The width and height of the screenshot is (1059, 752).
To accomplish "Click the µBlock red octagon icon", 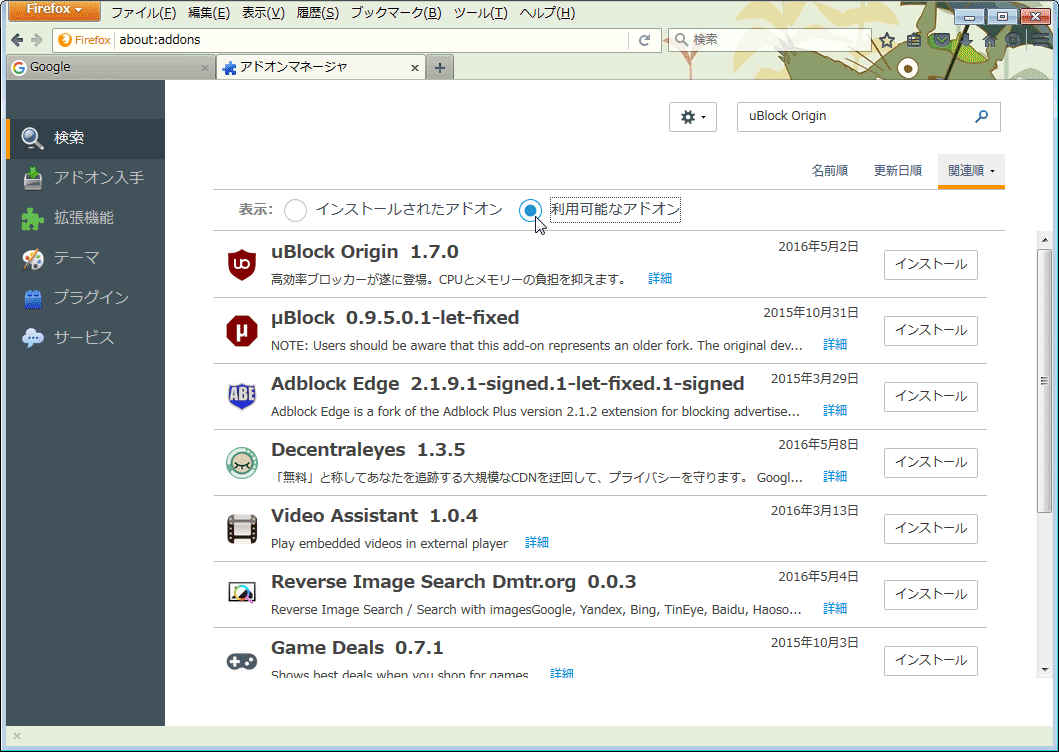I will pos(242,330).
